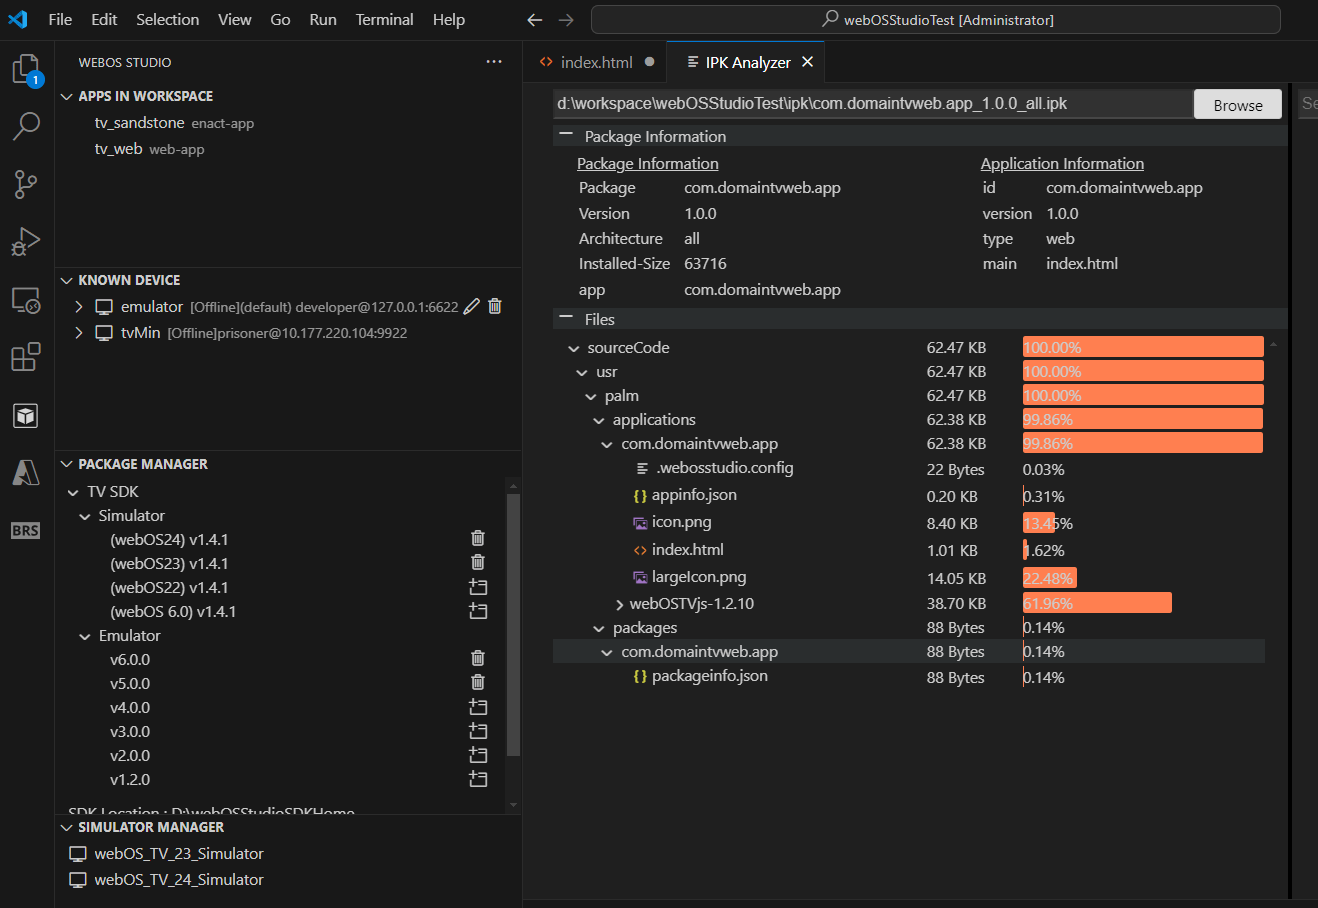Collapse the Files section header
1318x908 pixels.
tap(919, 319)
